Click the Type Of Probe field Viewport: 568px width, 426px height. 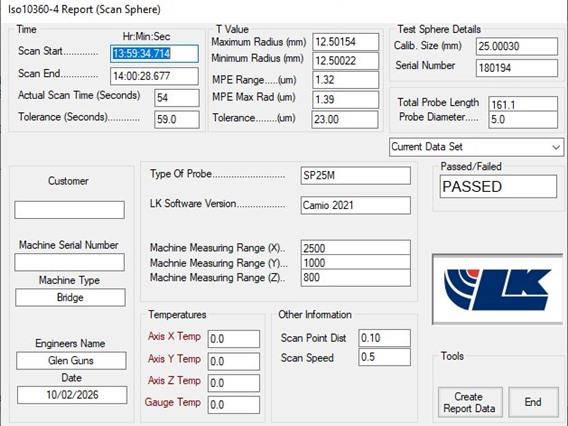[x=355, y=176]
